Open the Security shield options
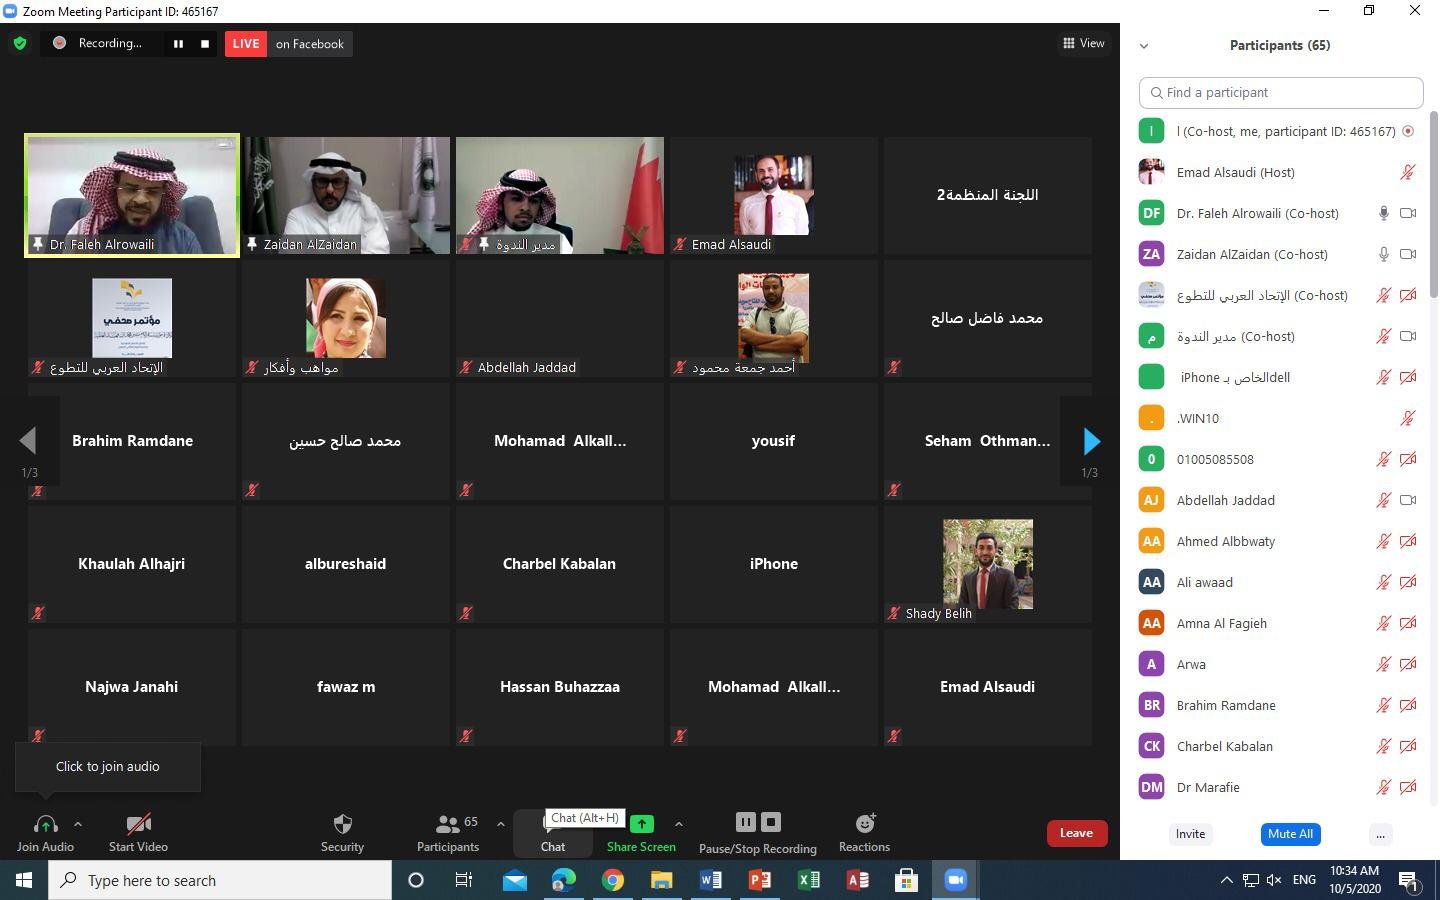Viewport: 1440px width, 900px height. point(342,831)
